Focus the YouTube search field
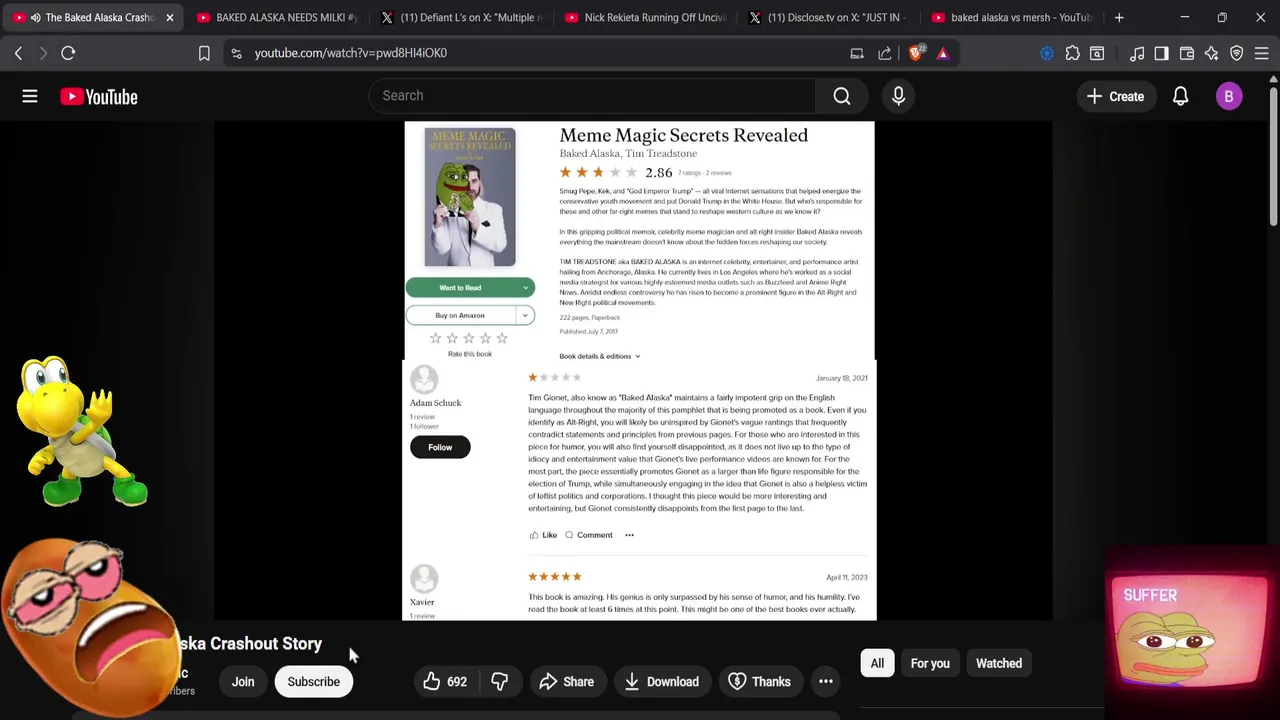The height and width of the screenshot is (720, 1280). click(x=592, y=96)
